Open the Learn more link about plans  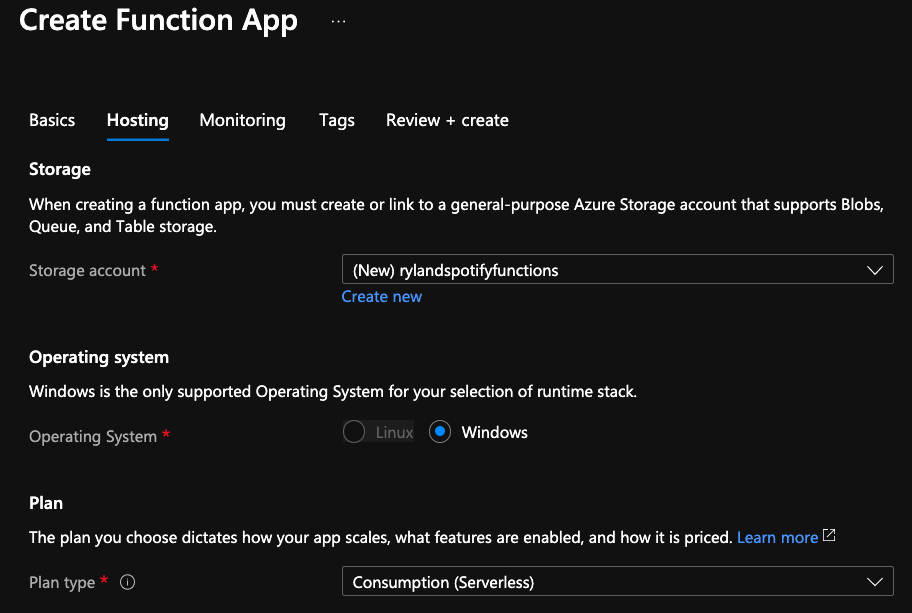[777, 537]
